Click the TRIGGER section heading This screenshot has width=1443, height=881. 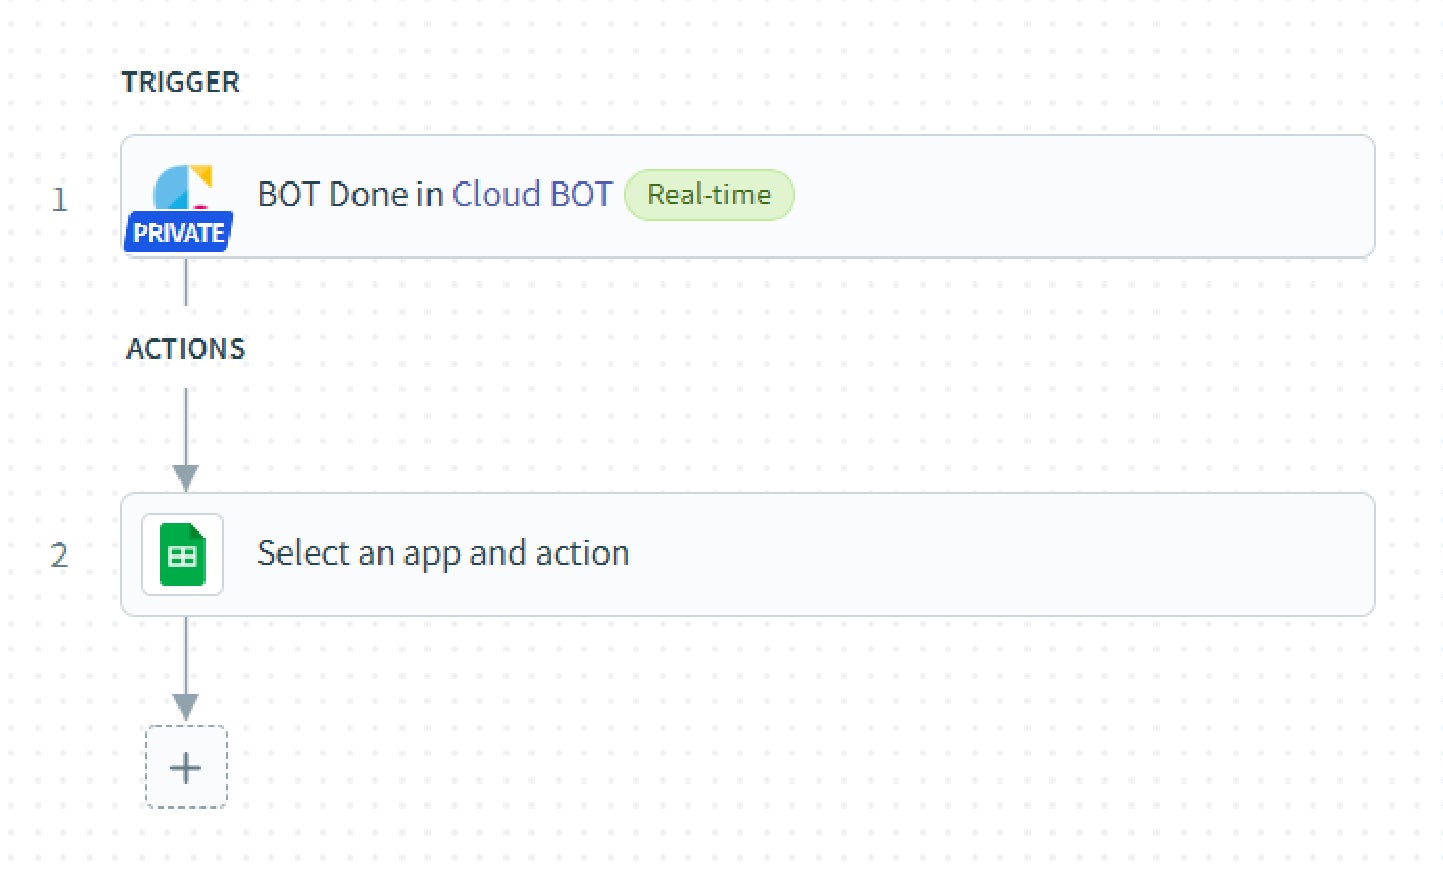[181, 82]
